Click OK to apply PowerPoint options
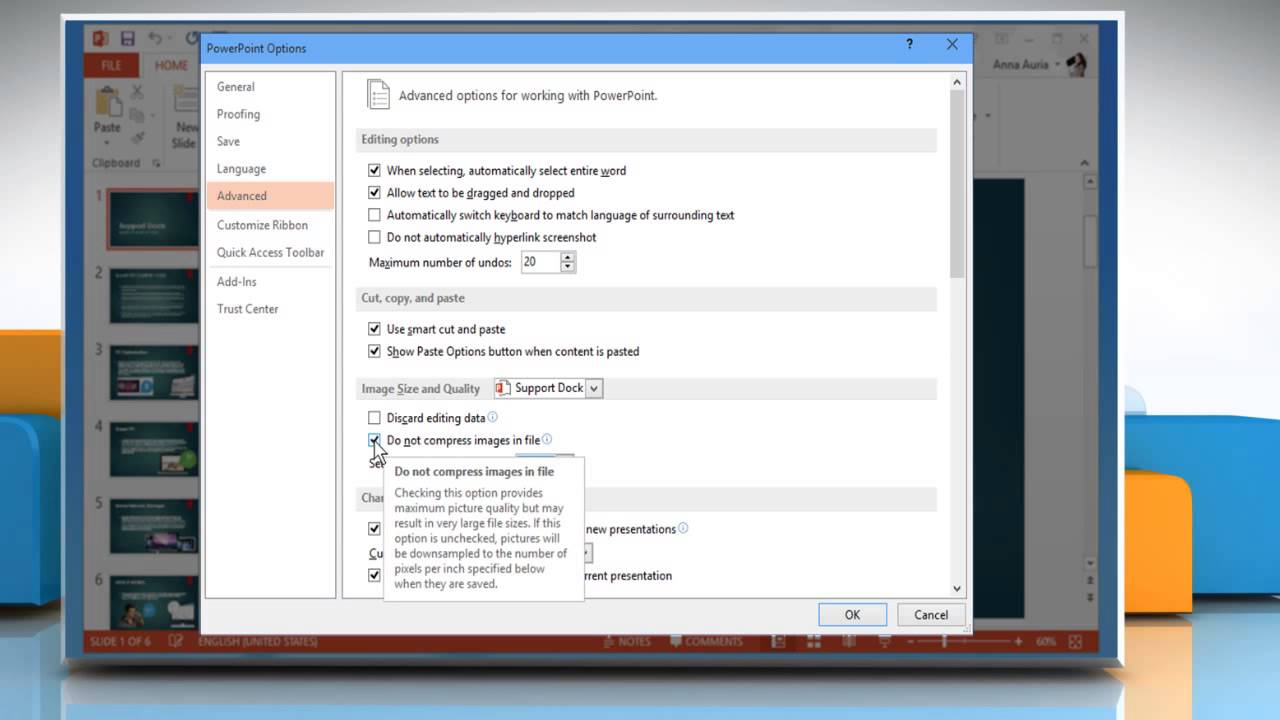Viewport: 1280px width, 720px height. pos(852,615)
